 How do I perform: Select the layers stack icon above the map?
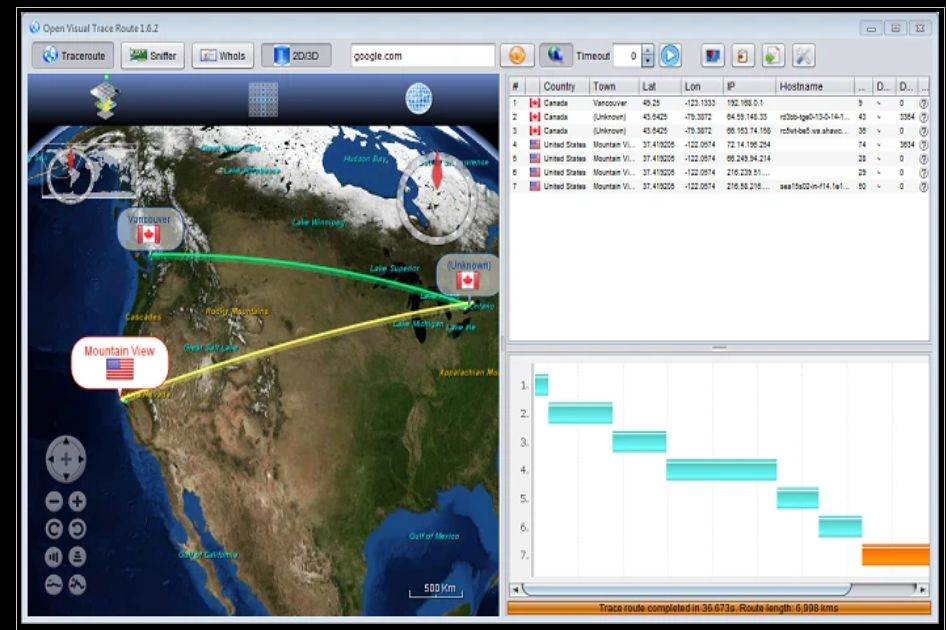point(105,98)
